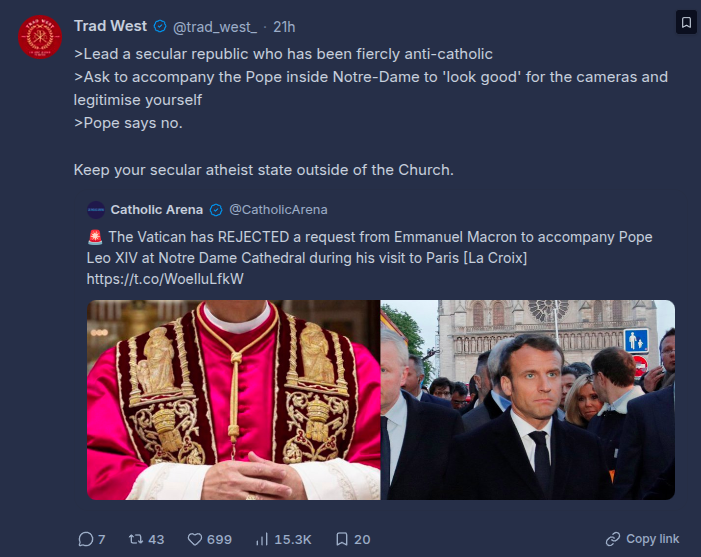View analytics via the bar chart icon
This screenshot has height=557, width=701.
(x=262, y=539)
